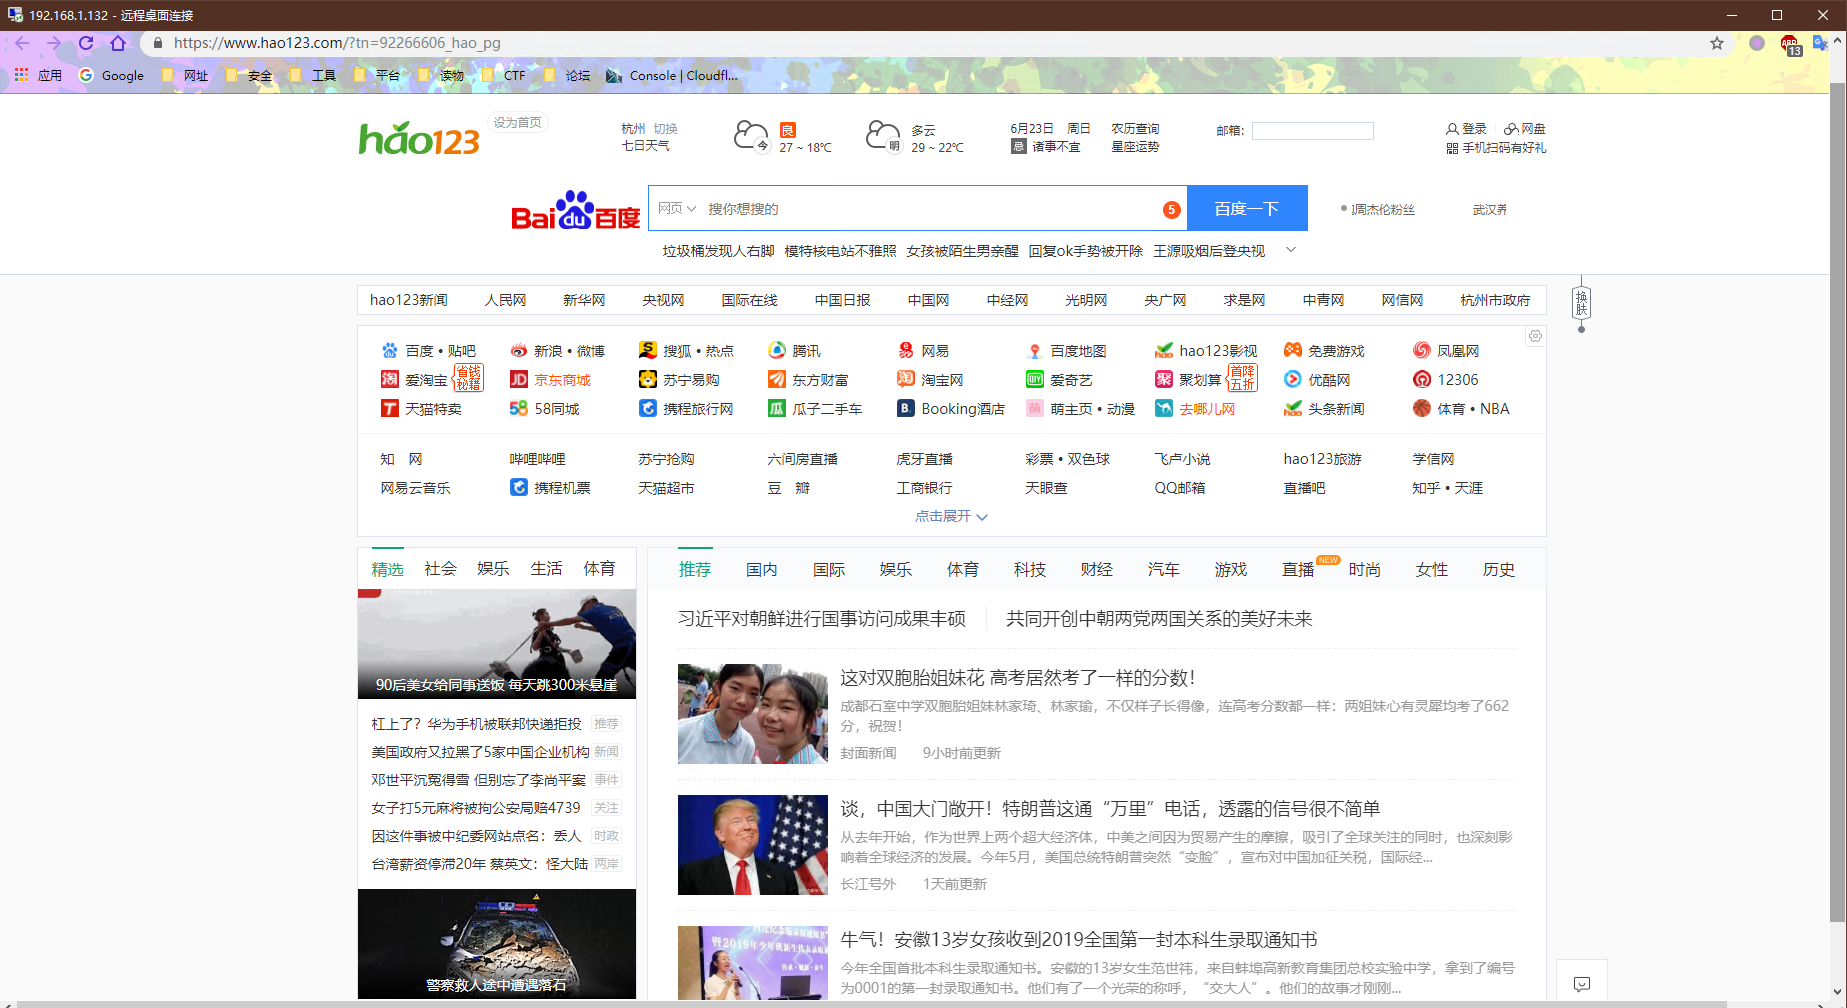Open the feedback chat icon
This screenshot has width=1847, height=1008.
pyautogui.click(x=1582, y=984)
